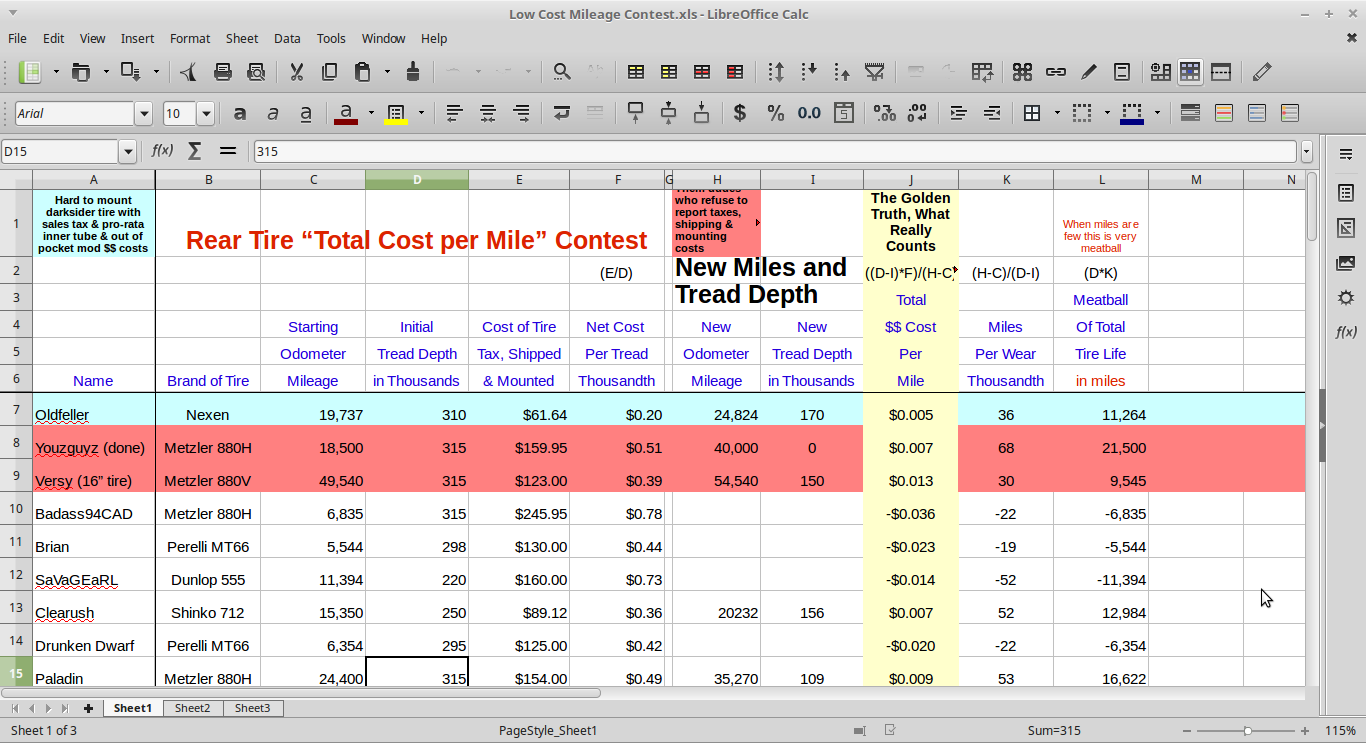The width and height of the screenshot is (1366, 743).
Task: Expand the font name dropdown
Action: [x=144, y=114]
